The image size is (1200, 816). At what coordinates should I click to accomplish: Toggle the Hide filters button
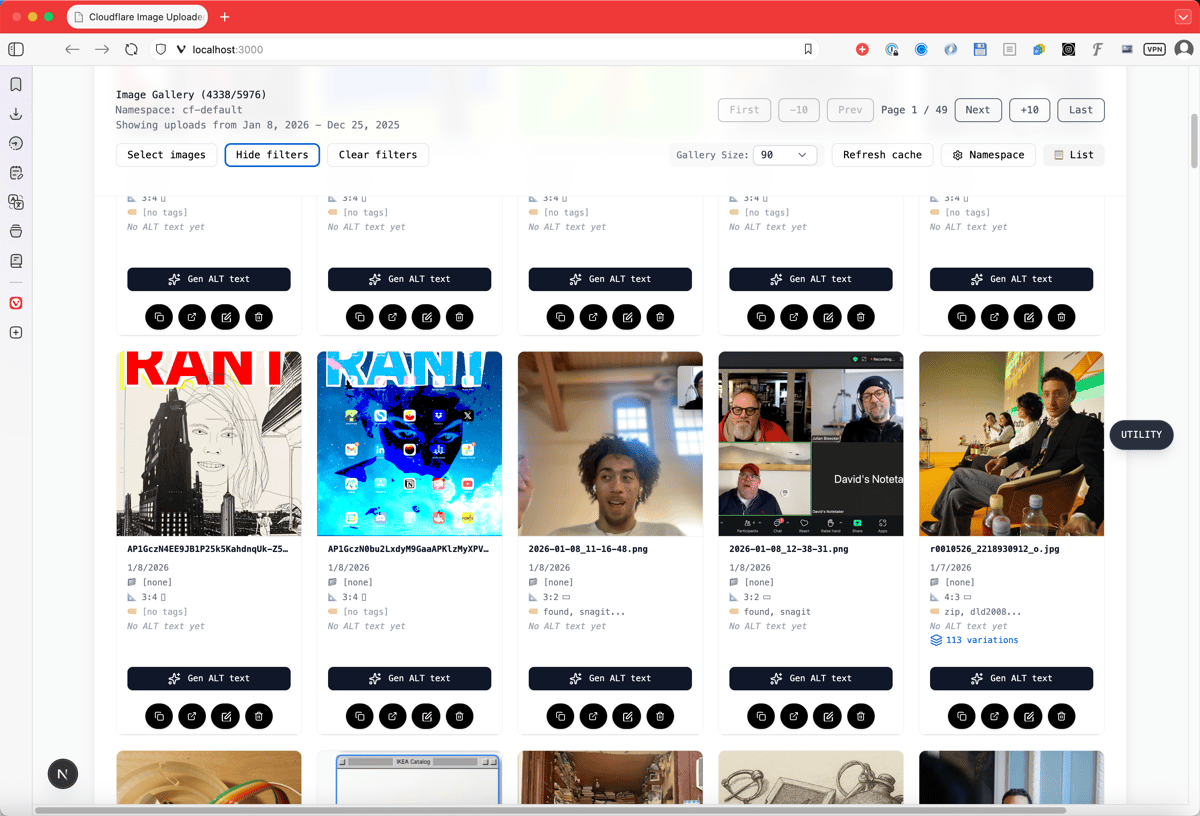(272, 155)
